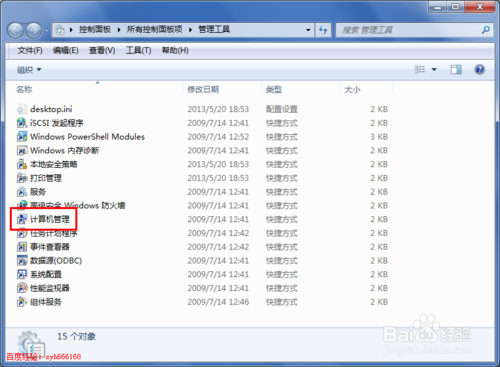Click the search magnifier icon
Screen dimensions: 500x367
[x=486, y=30]
